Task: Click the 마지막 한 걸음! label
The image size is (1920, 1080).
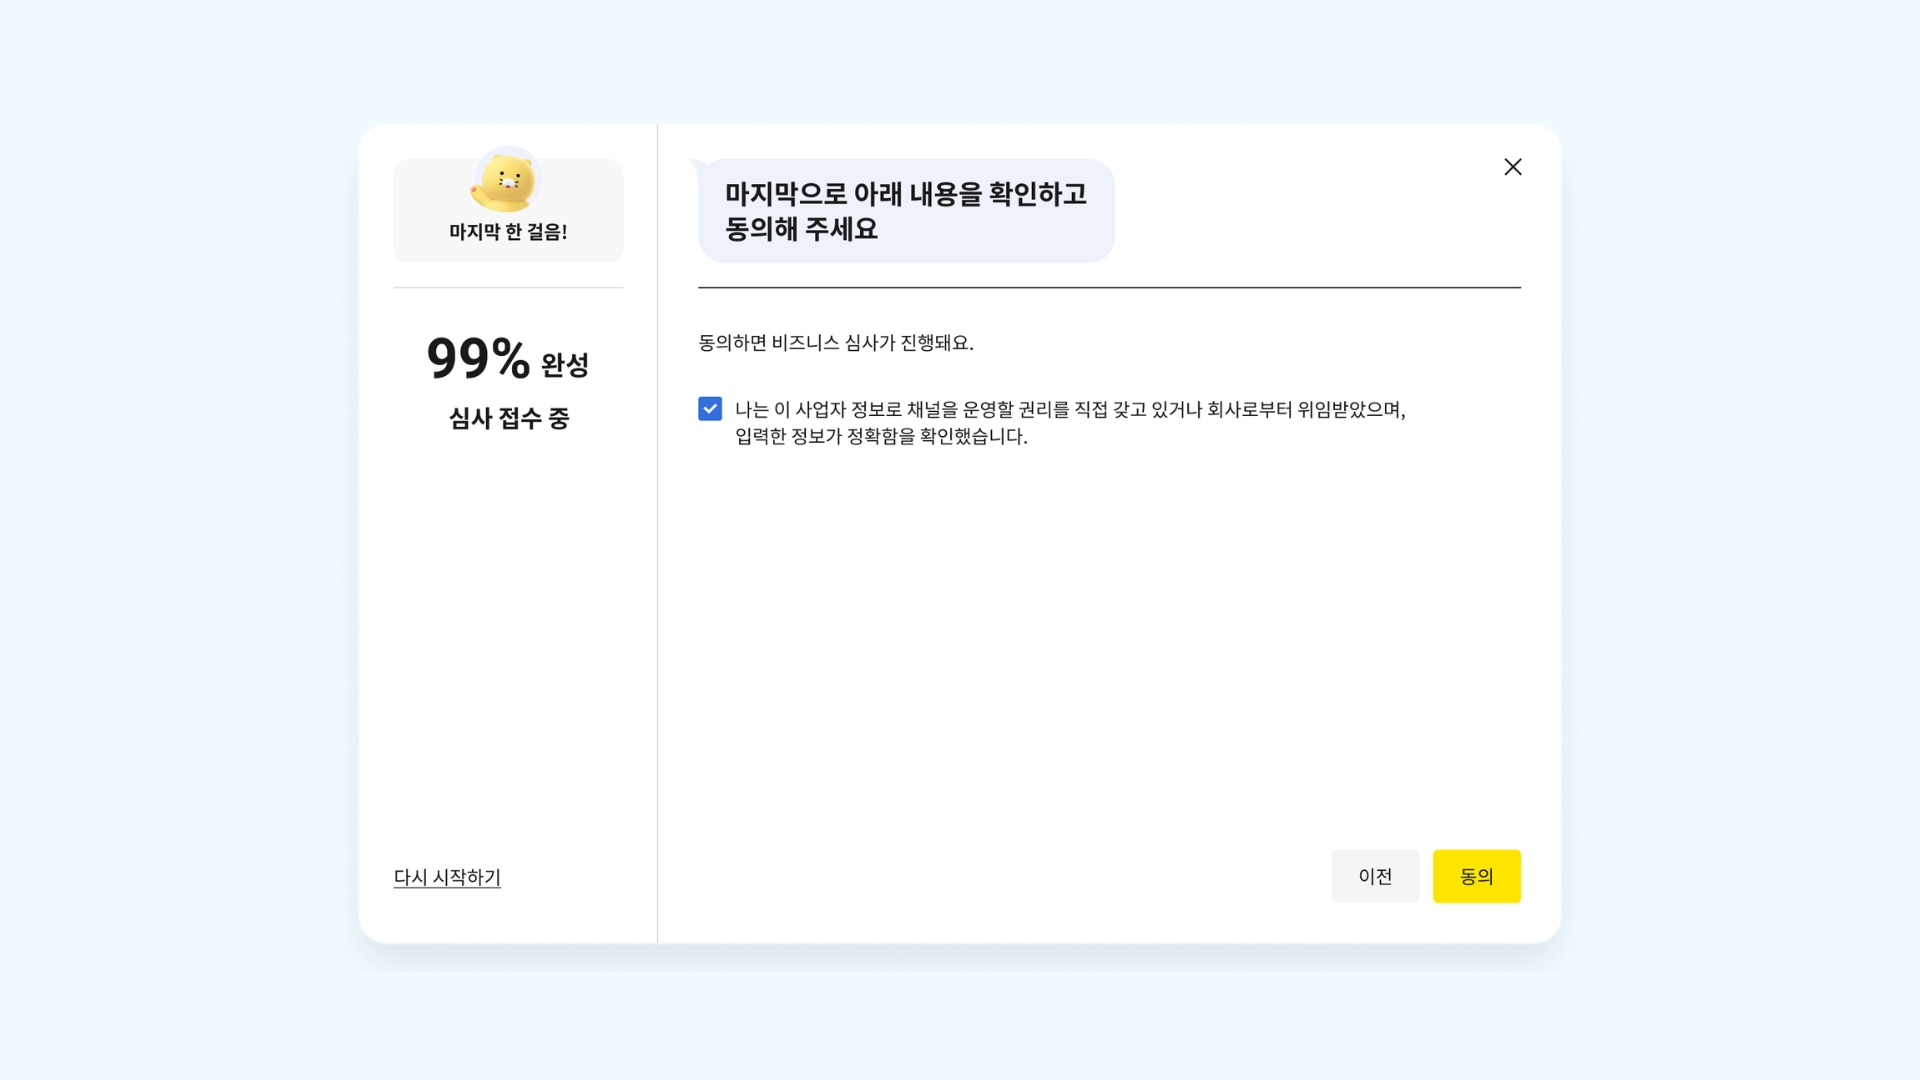Action: (x=508, y=232)
